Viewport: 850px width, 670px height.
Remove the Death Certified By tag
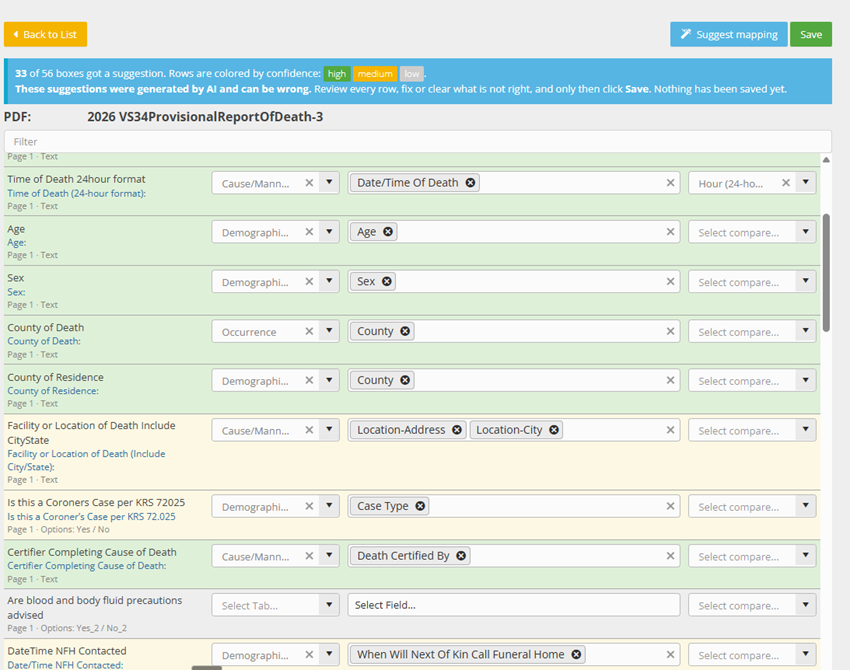point(461,556)
